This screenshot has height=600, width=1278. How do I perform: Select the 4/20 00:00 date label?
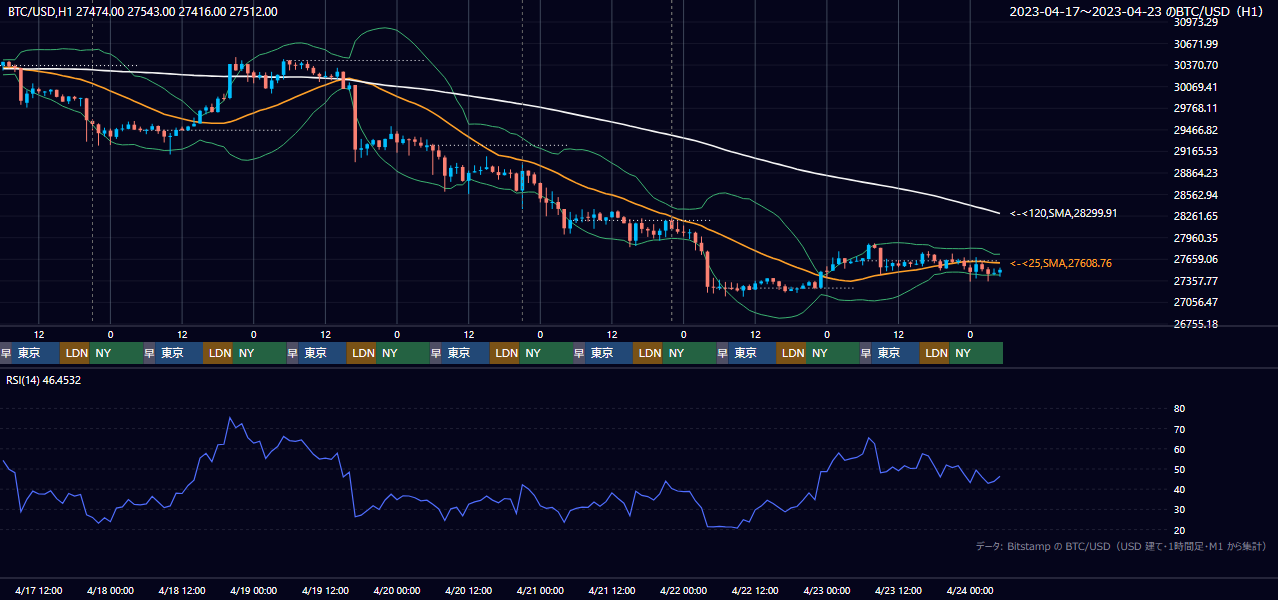pos(397,590)
